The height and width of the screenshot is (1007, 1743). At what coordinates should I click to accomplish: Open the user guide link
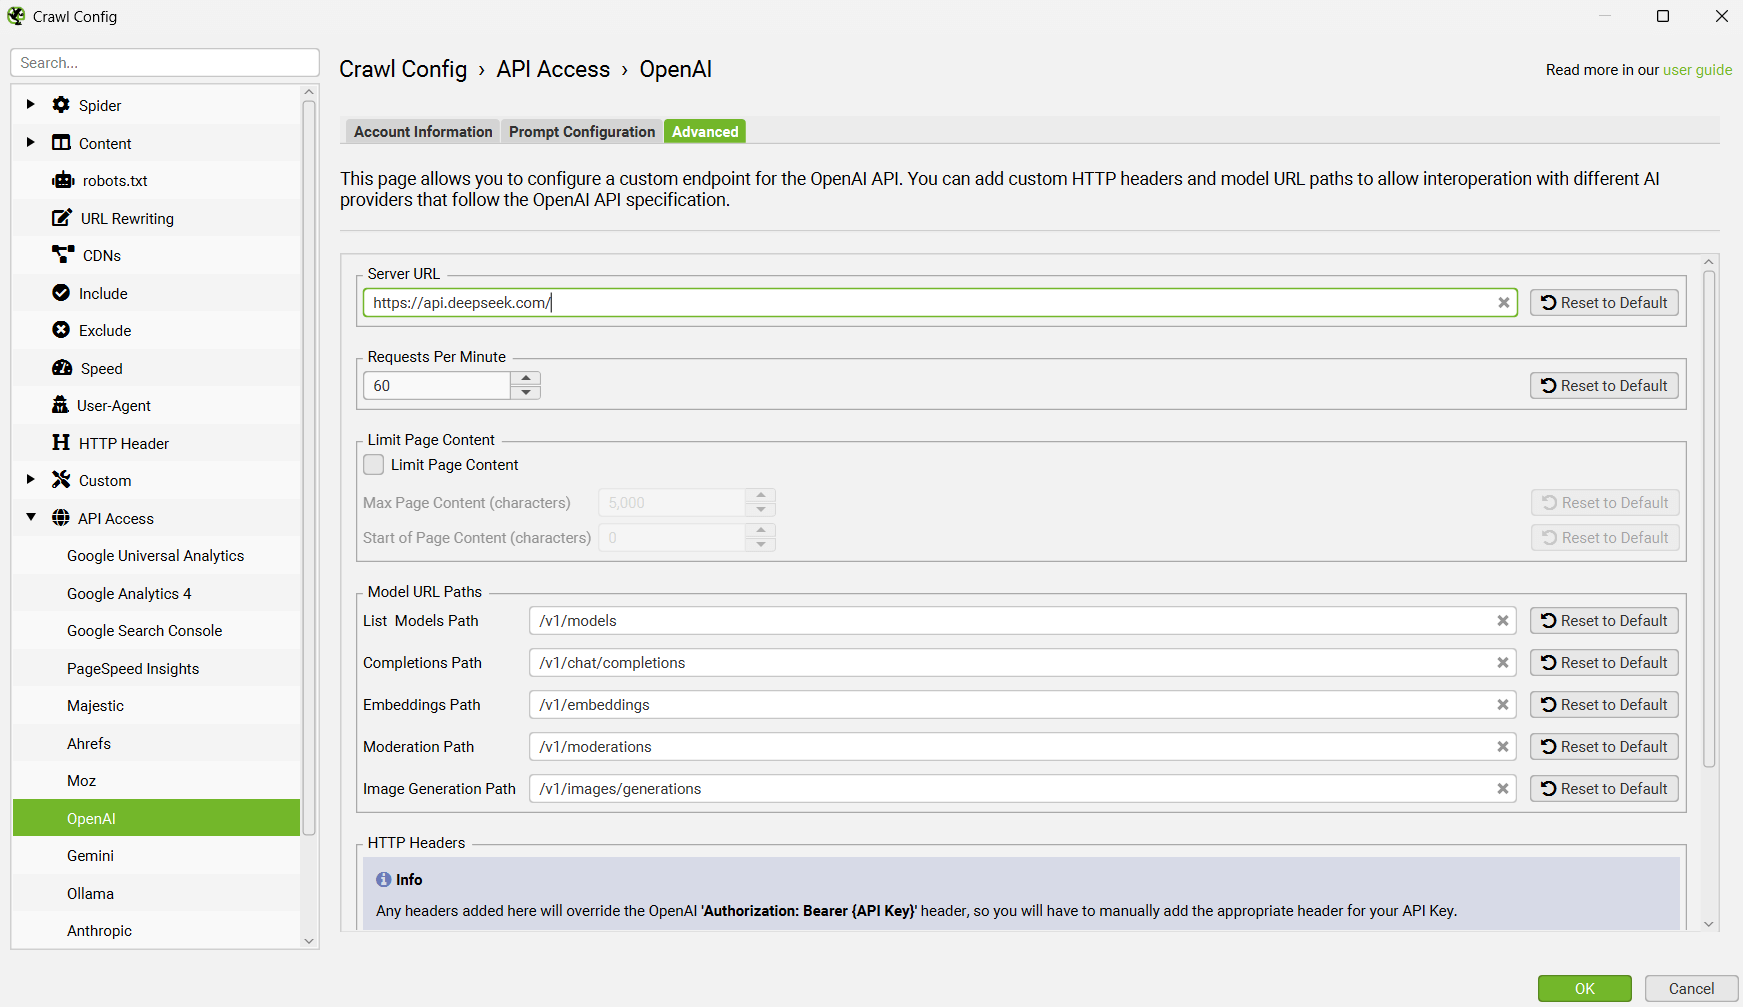(x=1697, y=69)
